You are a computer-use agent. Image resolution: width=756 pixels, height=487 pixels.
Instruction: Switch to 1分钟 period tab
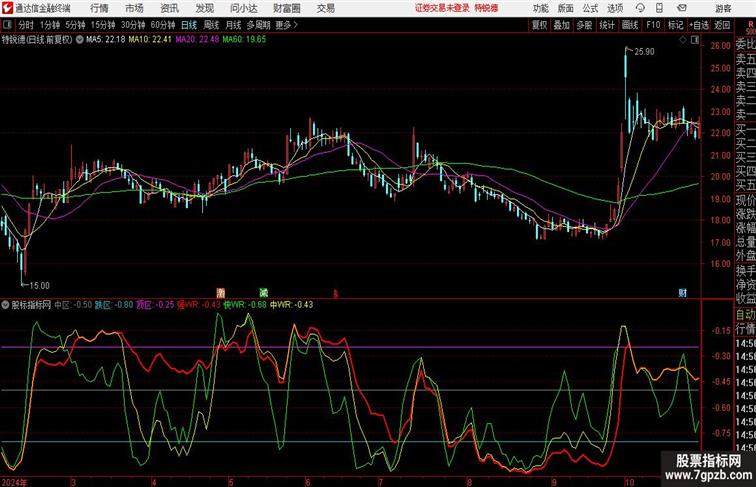pos(50,25)
